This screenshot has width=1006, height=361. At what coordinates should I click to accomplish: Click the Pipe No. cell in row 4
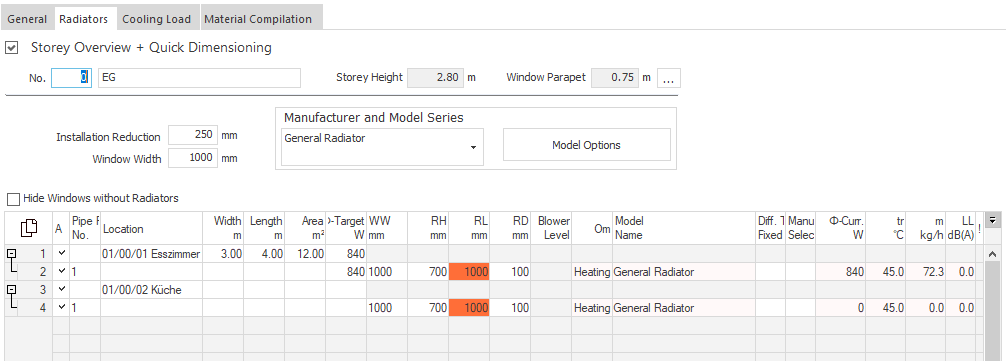pyautogui.click(x=85, y=308)
